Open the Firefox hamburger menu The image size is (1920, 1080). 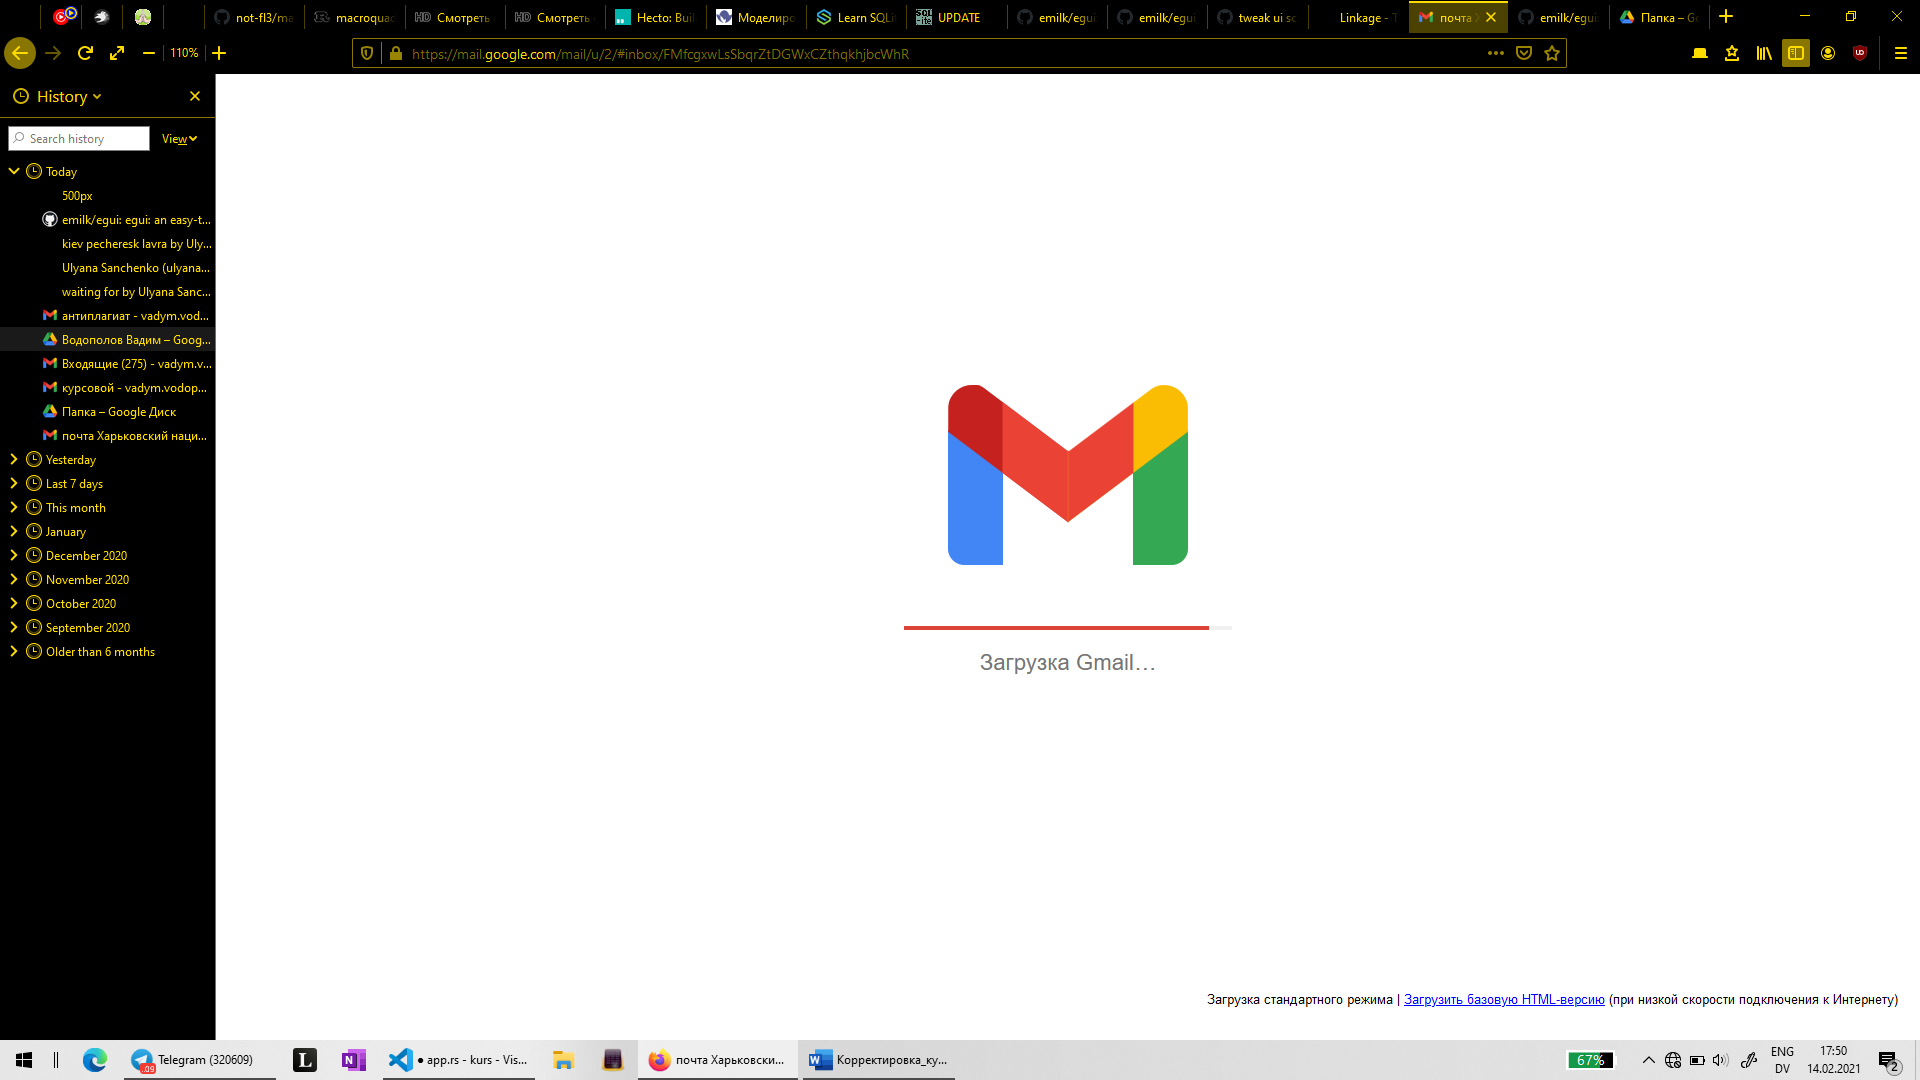coord(1901,53)
